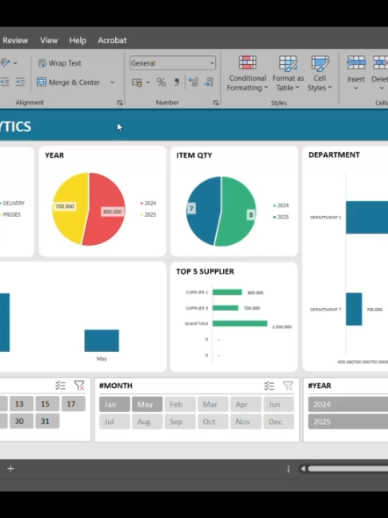Viewport: 388px width, 518px height.
Task: Select May in the month slicer
Action: 147,404
